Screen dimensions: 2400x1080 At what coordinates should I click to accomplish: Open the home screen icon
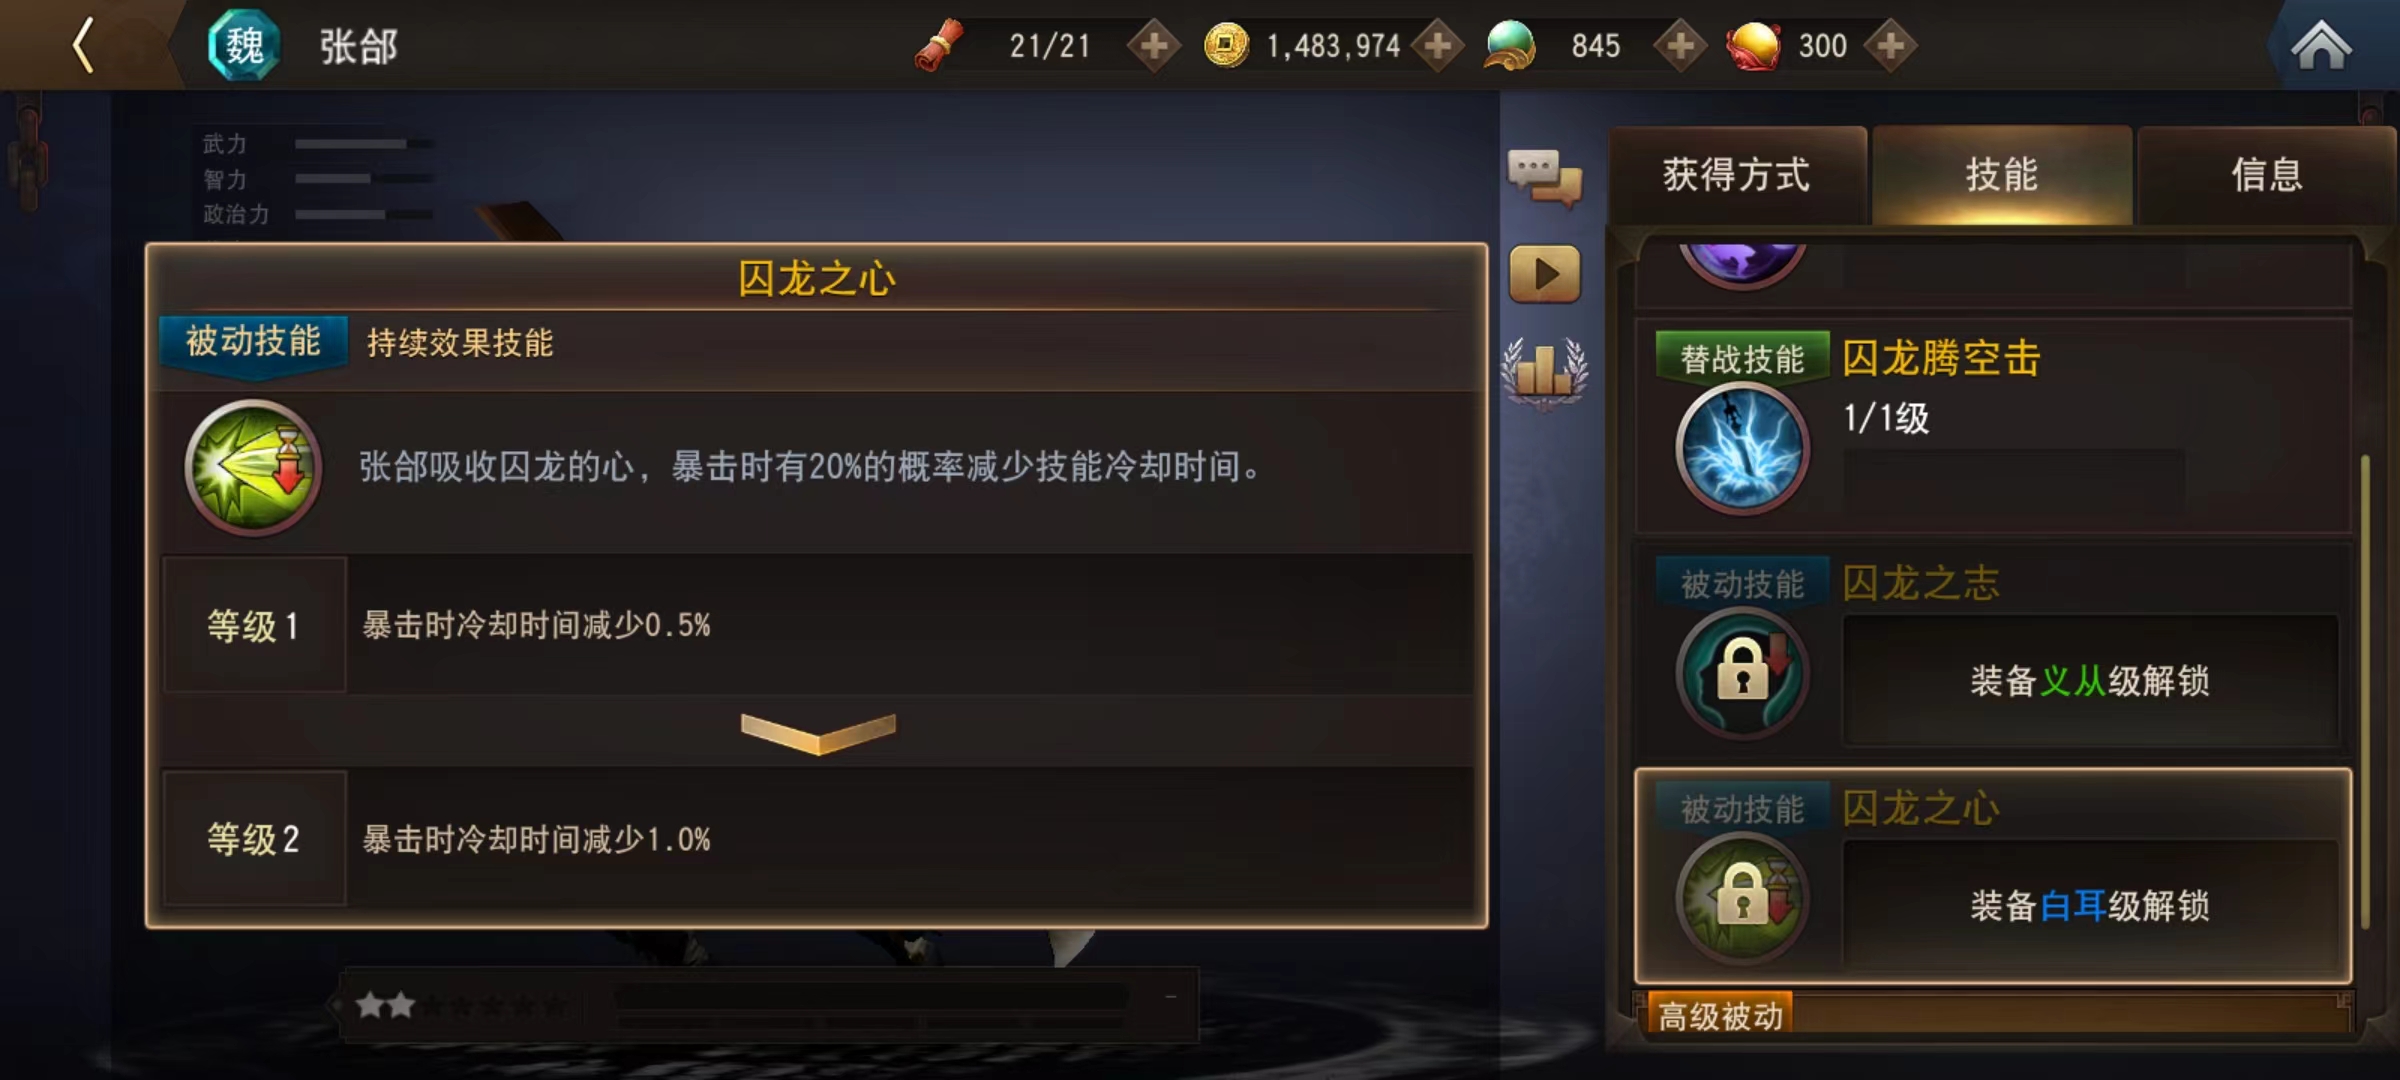tap(2321, 46)
